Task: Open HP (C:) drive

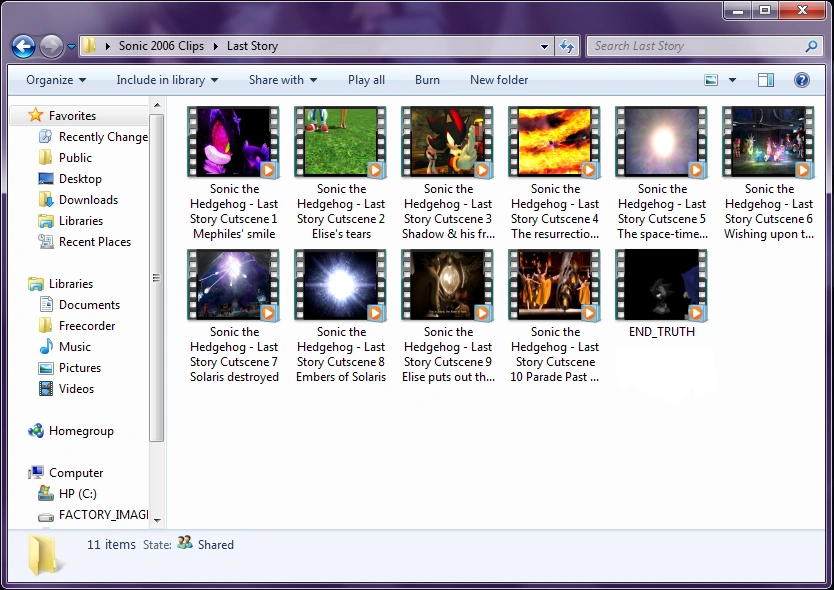Action: click(x=68, y=494)
